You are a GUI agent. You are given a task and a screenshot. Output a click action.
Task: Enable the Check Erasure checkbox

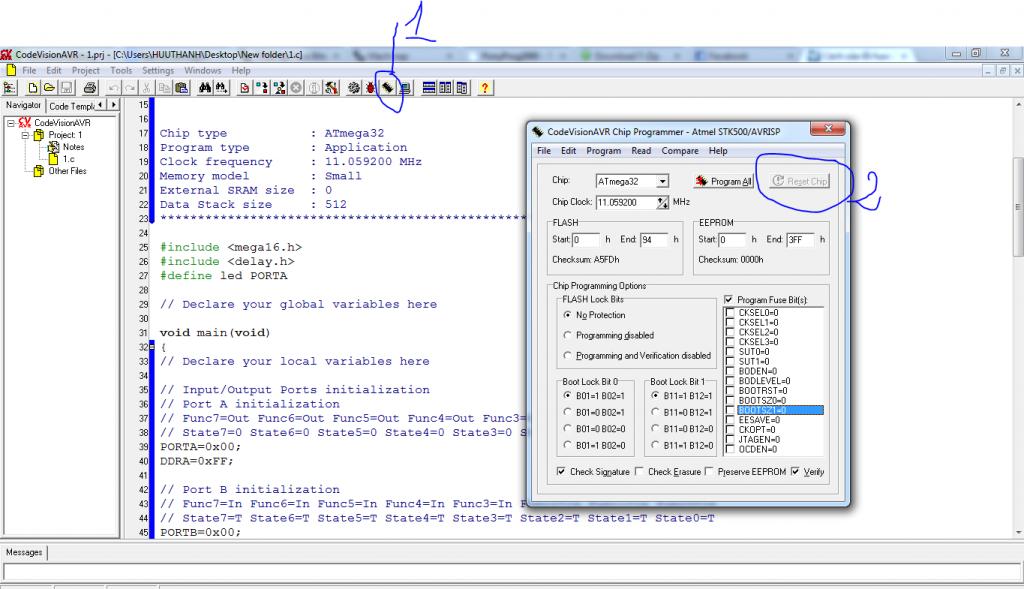639,471
